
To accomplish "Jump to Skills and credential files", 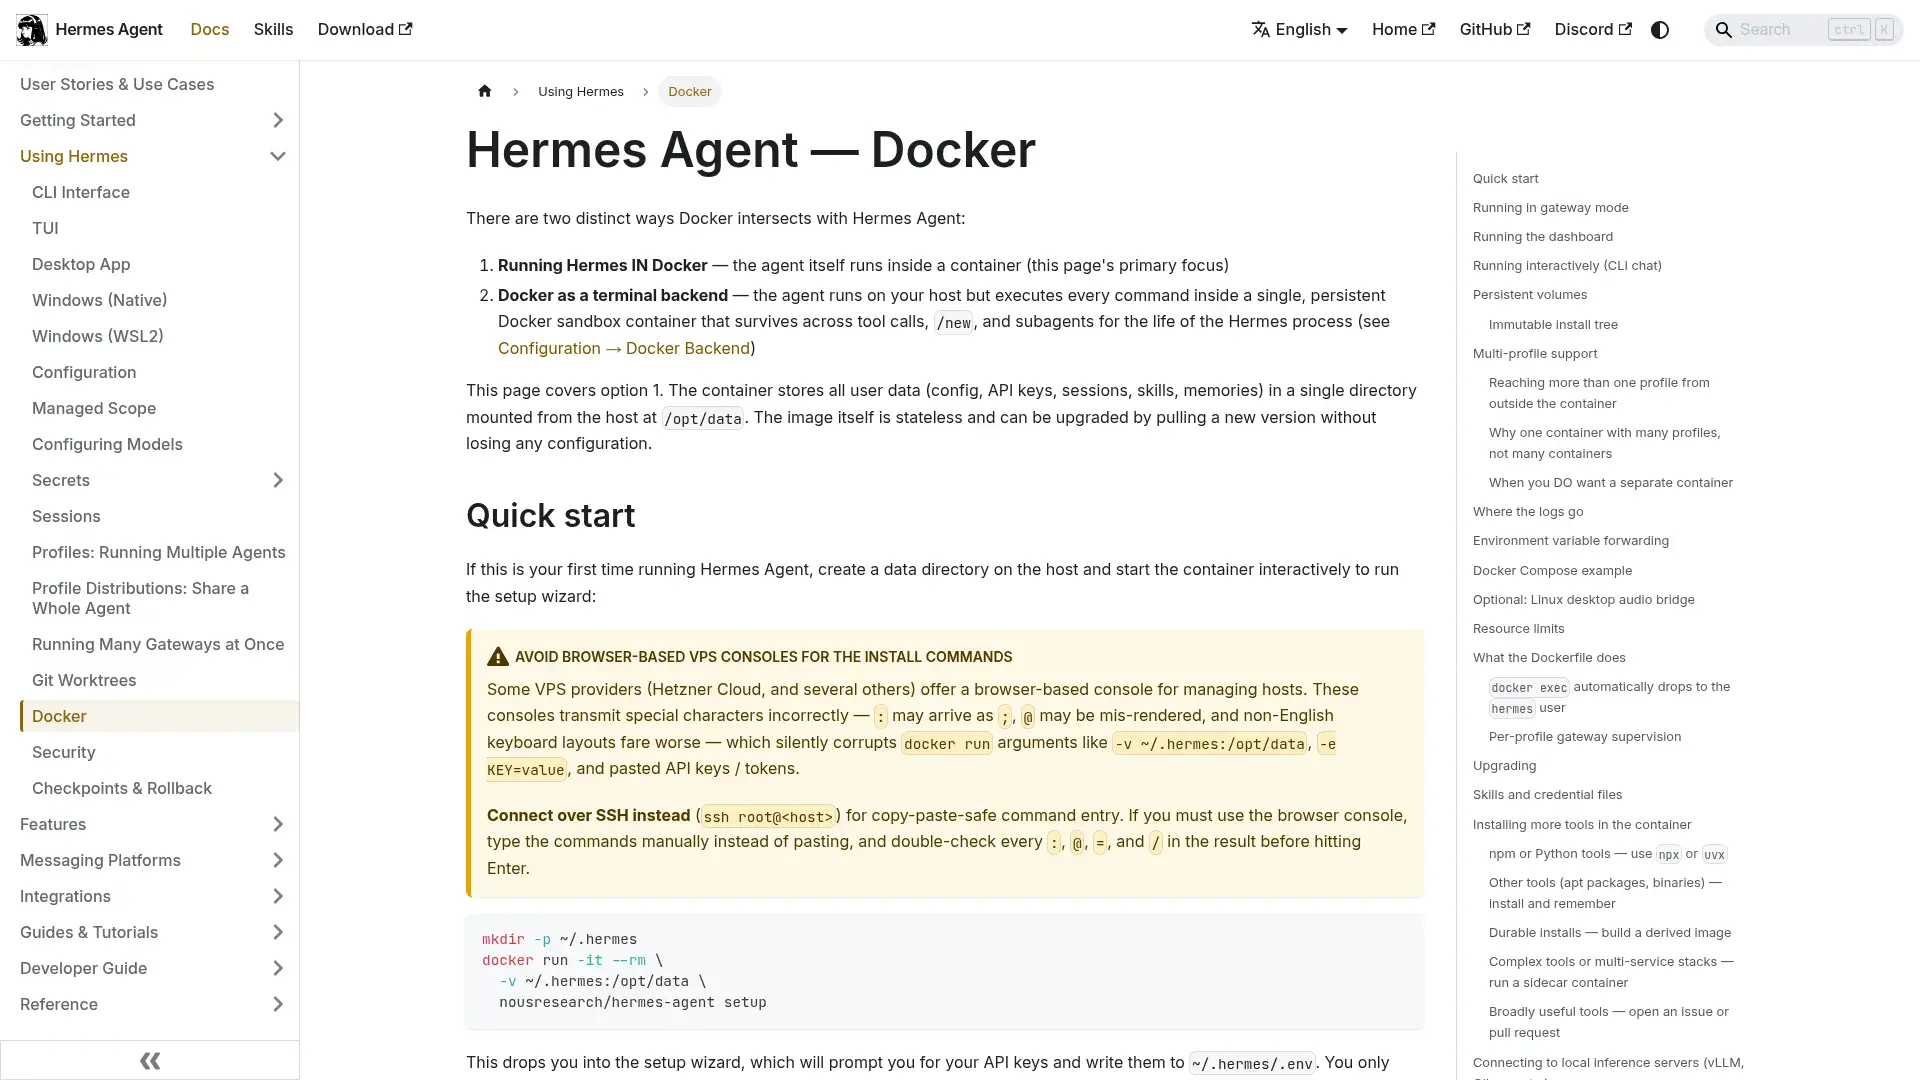I will pos(1548,794).
